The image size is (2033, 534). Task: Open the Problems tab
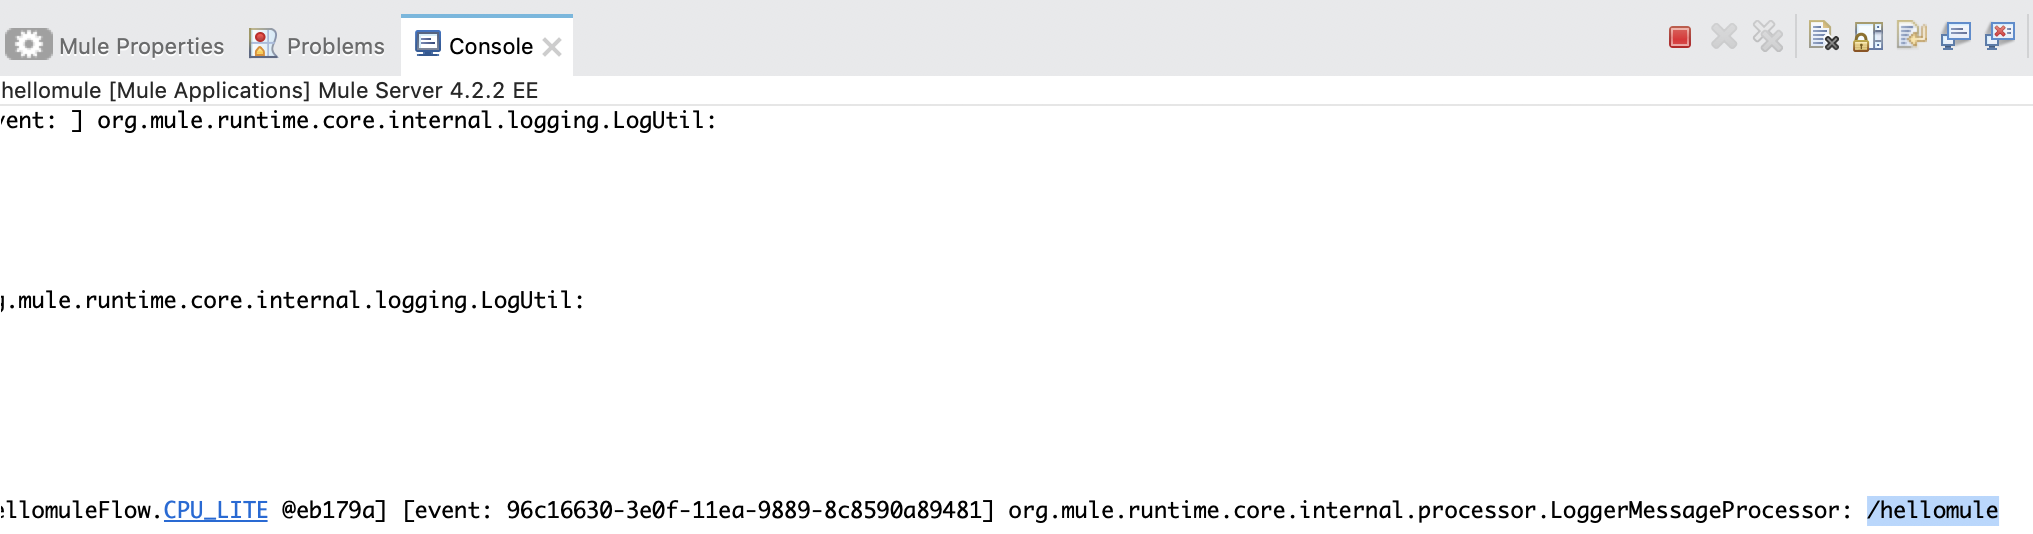tap(335, 46)
